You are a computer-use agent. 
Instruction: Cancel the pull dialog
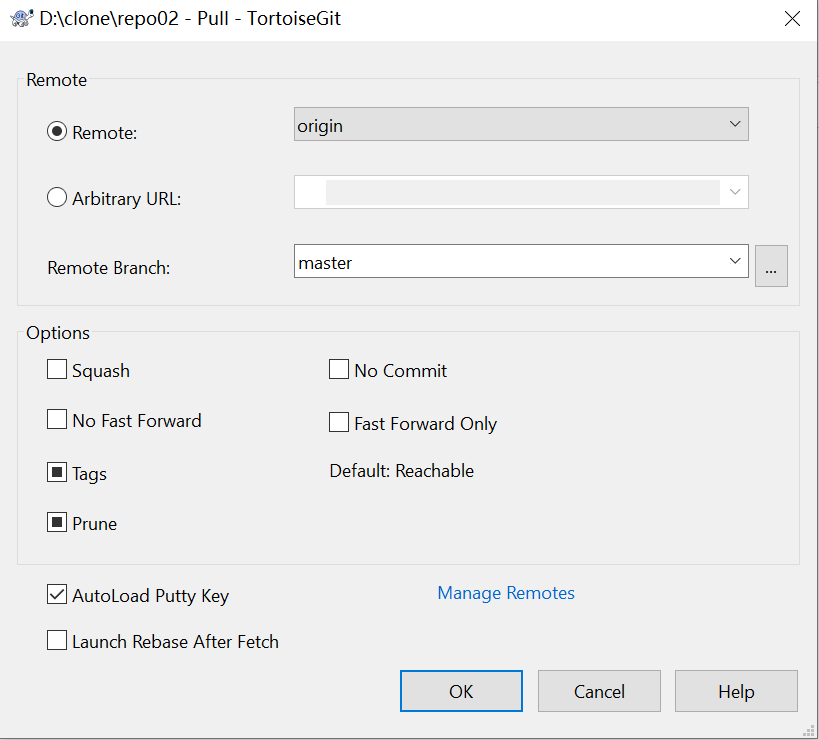click(x=599, y=691)
